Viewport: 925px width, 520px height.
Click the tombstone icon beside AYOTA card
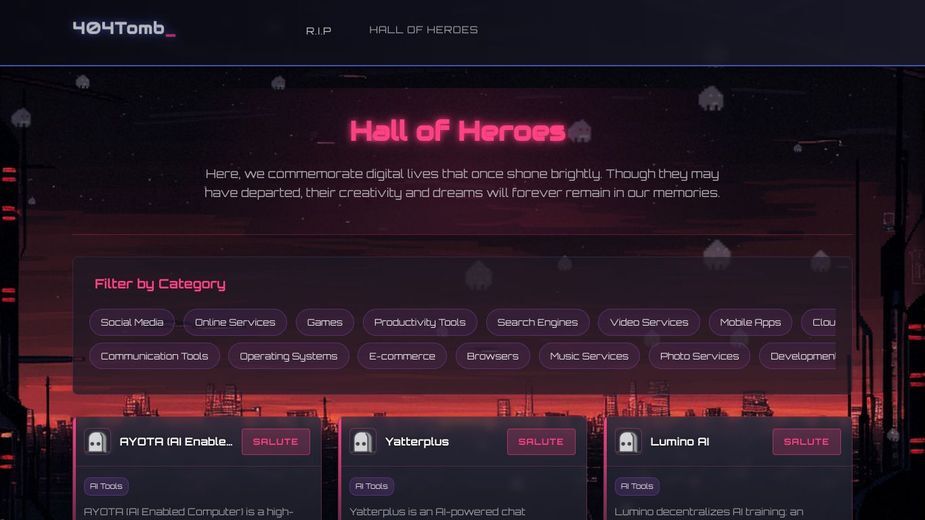coord(97,441)
